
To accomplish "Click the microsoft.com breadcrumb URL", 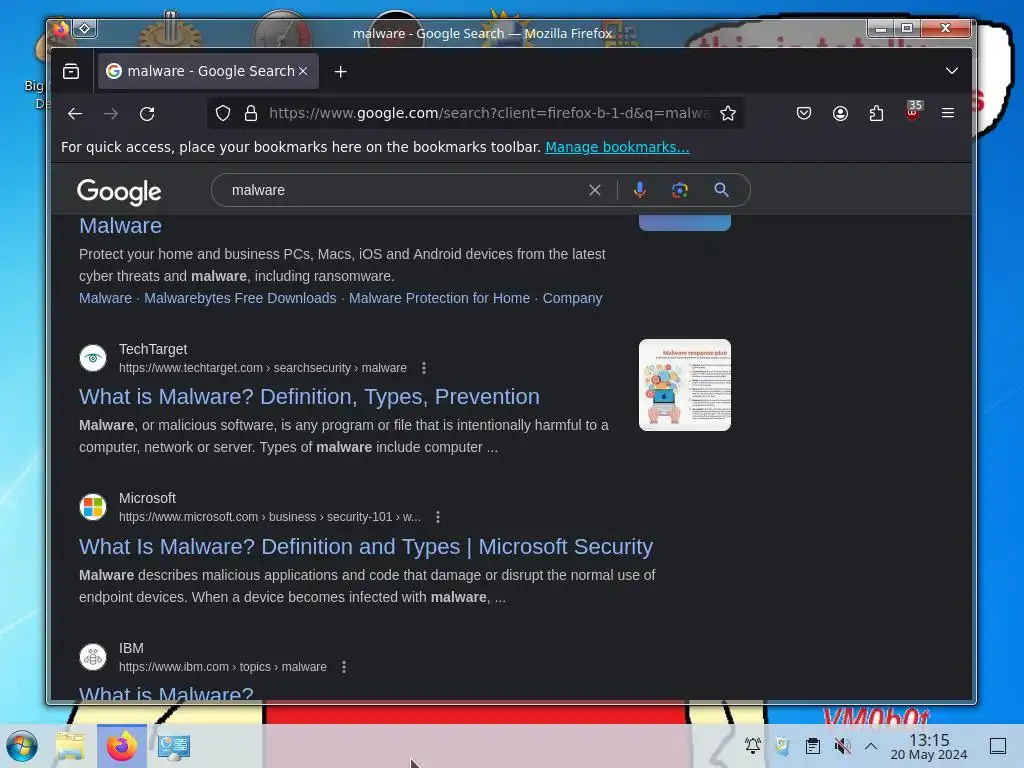I will tap(270, 517).
